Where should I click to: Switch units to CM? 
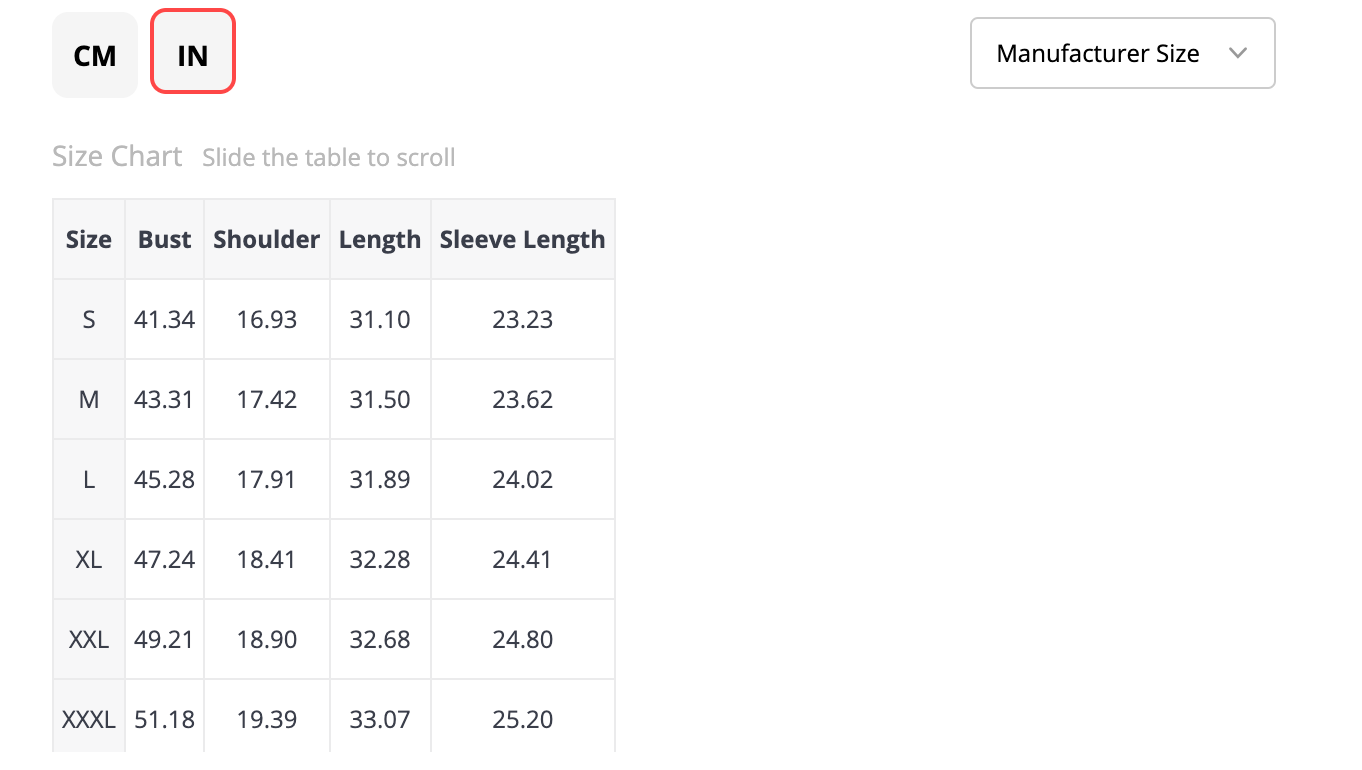coord(95,55)
